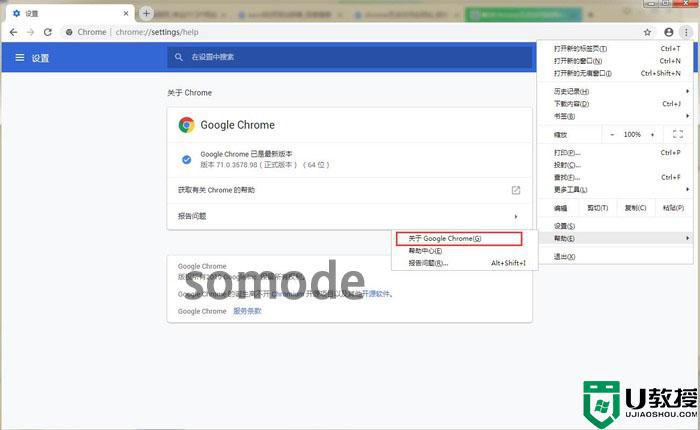Image resolution: width=700 pixels, height=430 pixels.
Task: Click 剪切 in the edit row
Action: tap(598, 208)
